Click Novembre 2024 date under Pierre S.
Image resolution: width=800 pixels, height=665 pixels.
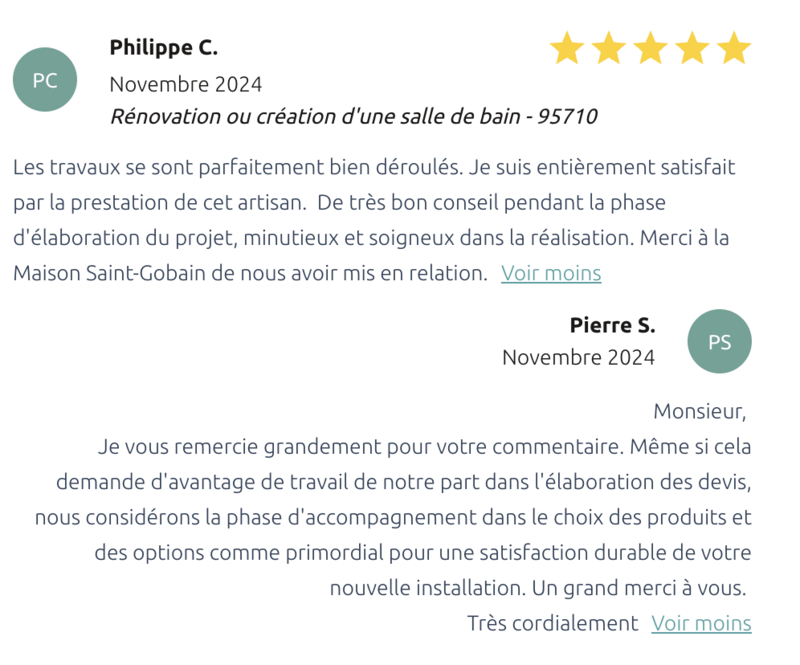tap(578, 357)
